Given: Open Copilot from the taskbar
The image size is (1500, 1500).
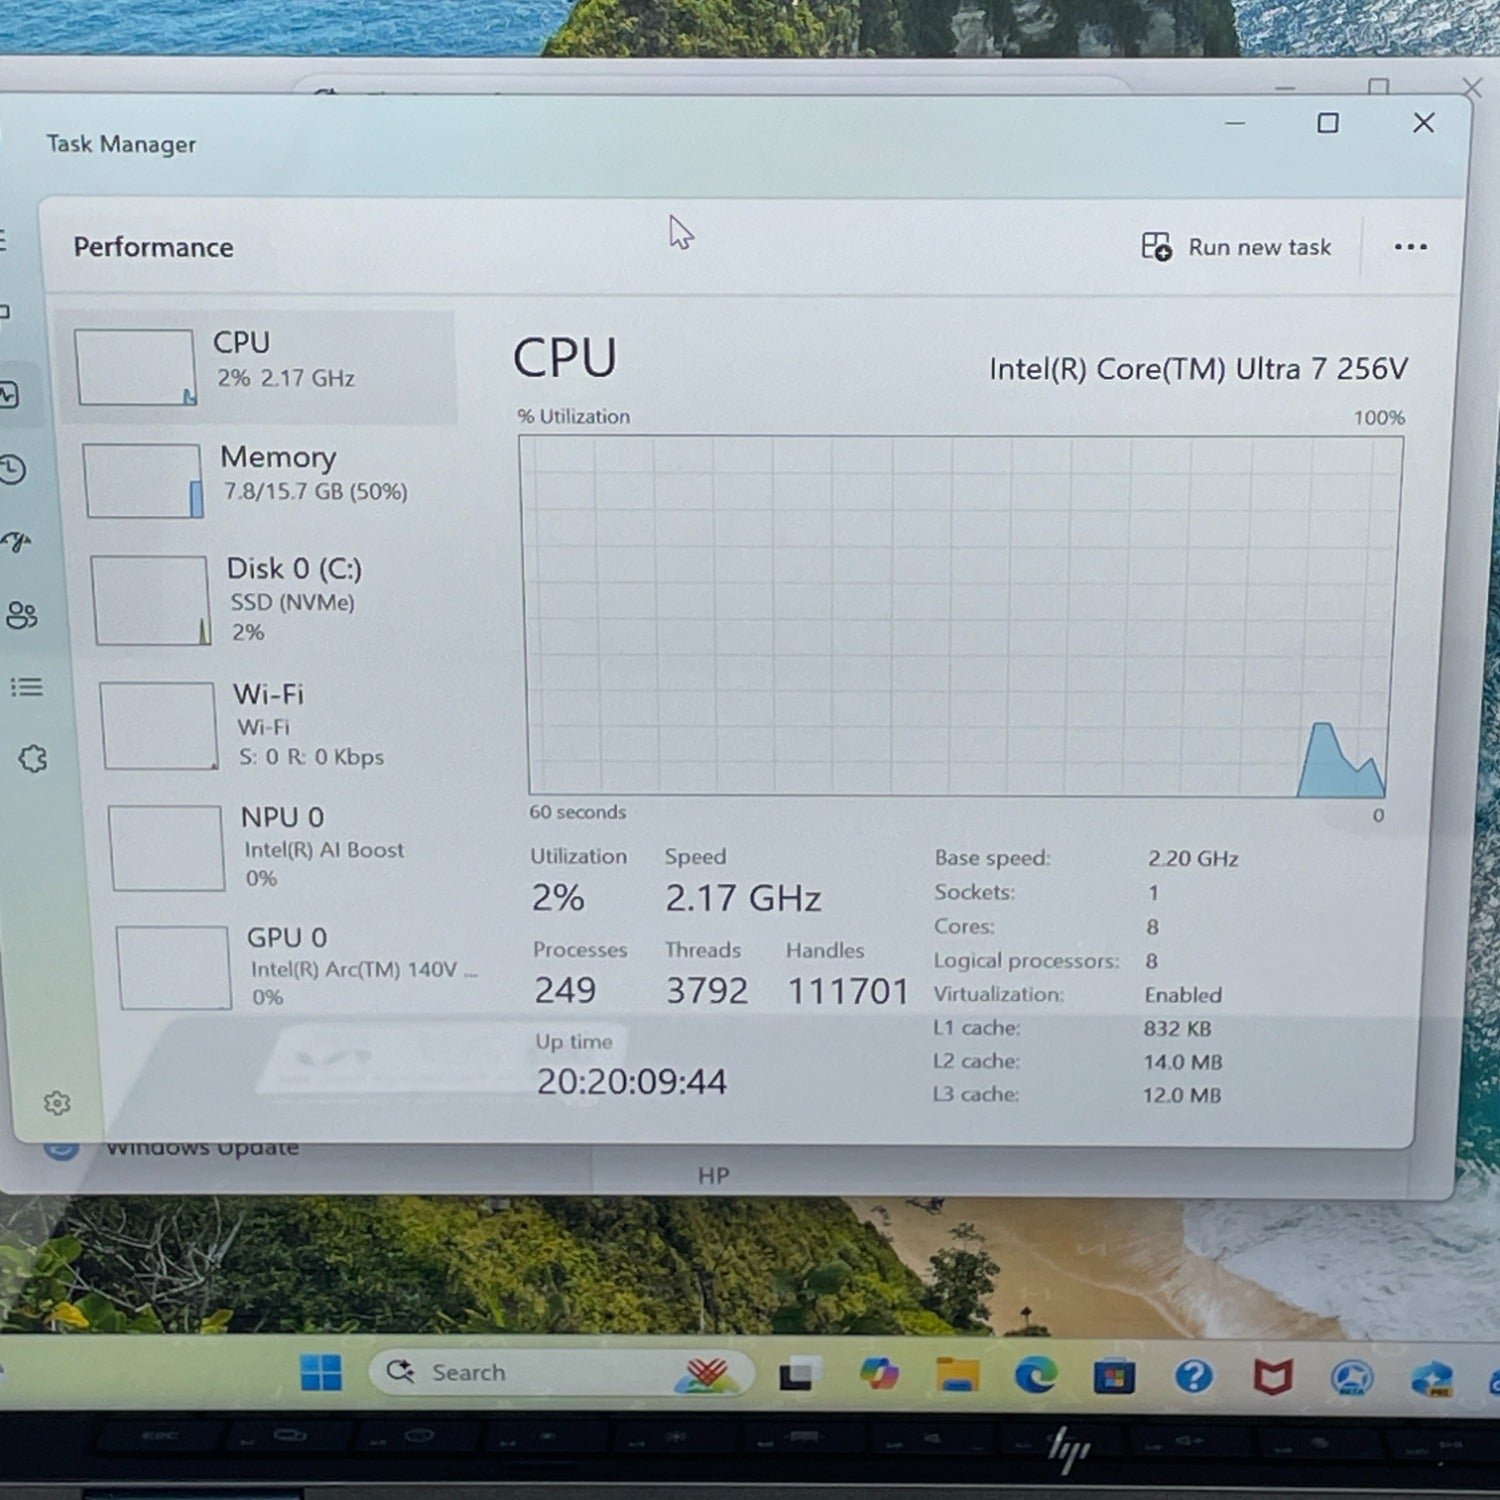Looking at the screenshot, I should (879, 1374).
